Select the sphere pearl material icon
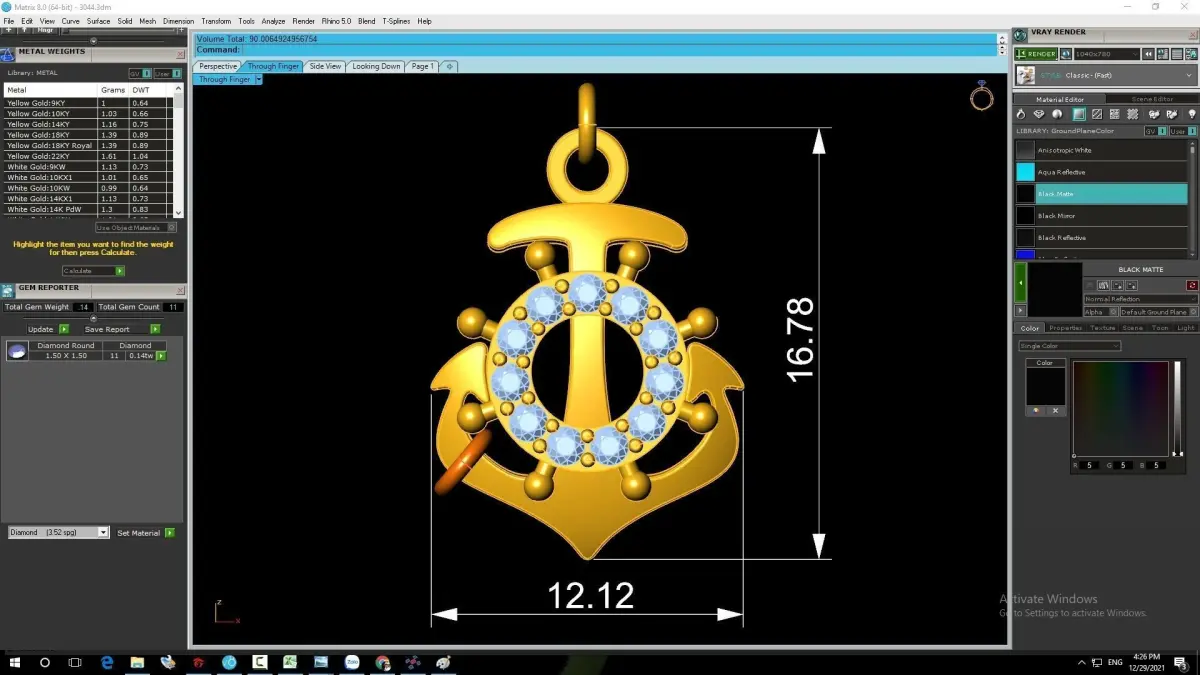 pyautogui.click(x=1058, y=115)
